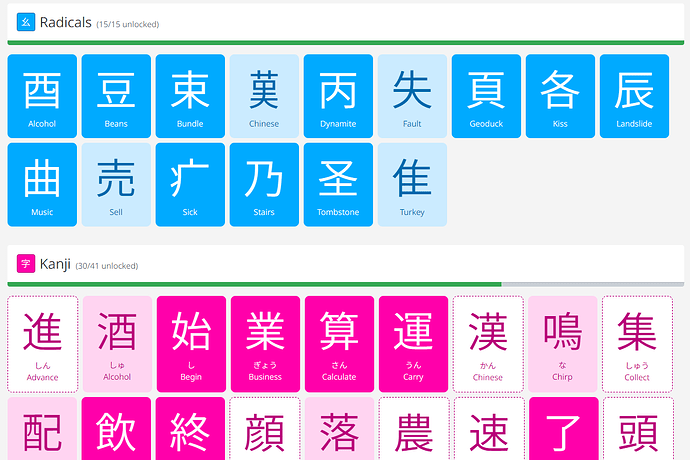Open the Beans radical tile
Screen dimensions: 690x460
pos(116,96)
